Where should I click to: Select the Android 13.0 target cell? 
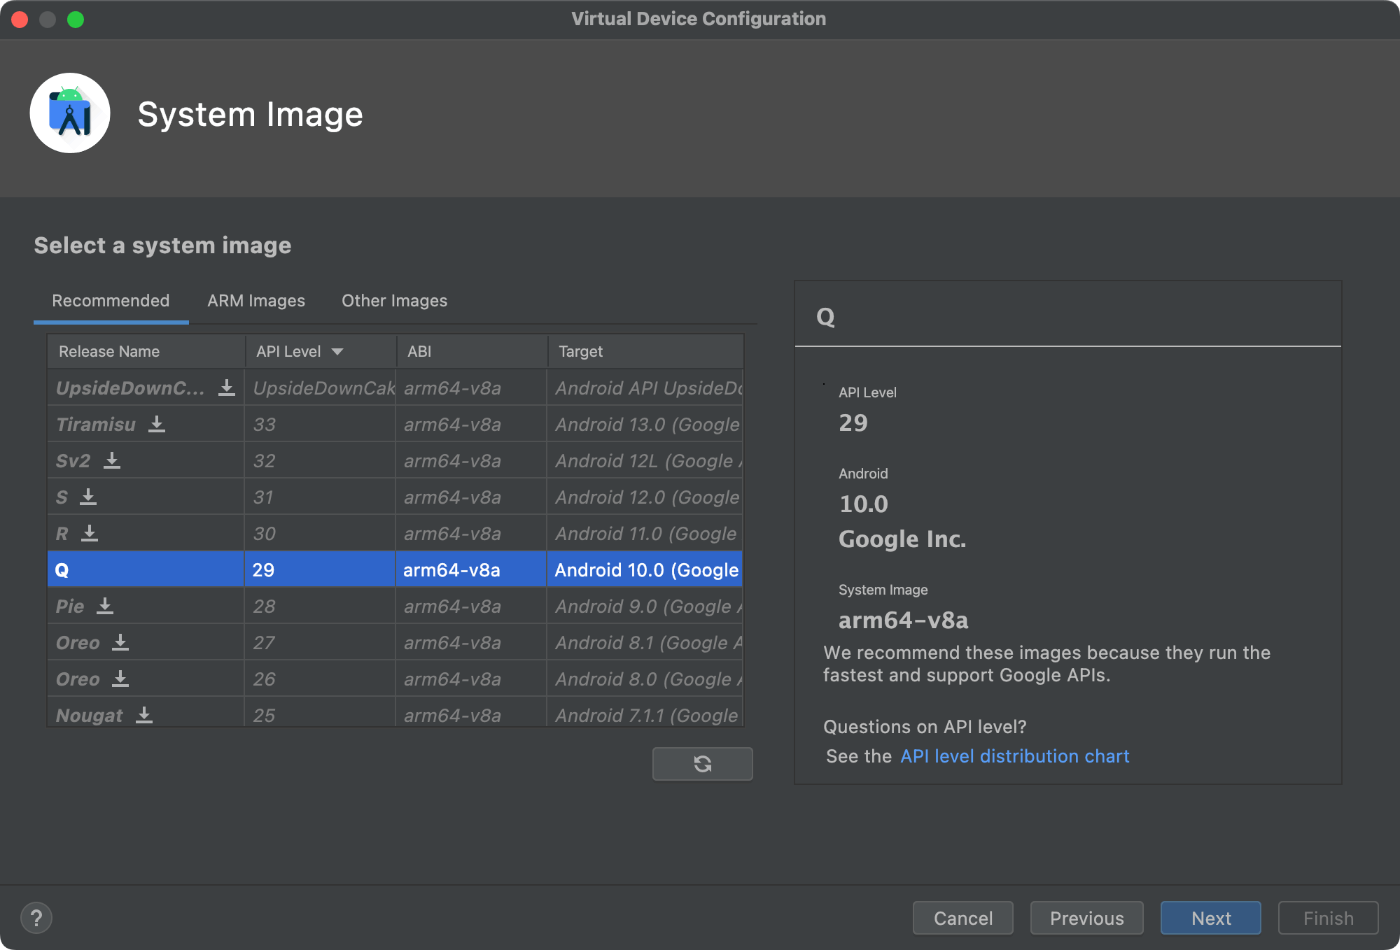pos(646,424)
